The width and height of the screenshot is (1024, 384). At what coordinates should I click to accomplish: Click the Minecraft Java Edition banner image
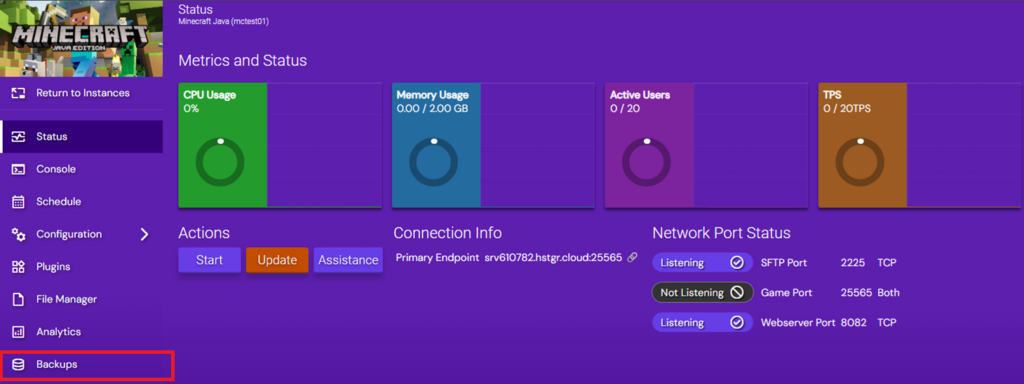point(82,39)
